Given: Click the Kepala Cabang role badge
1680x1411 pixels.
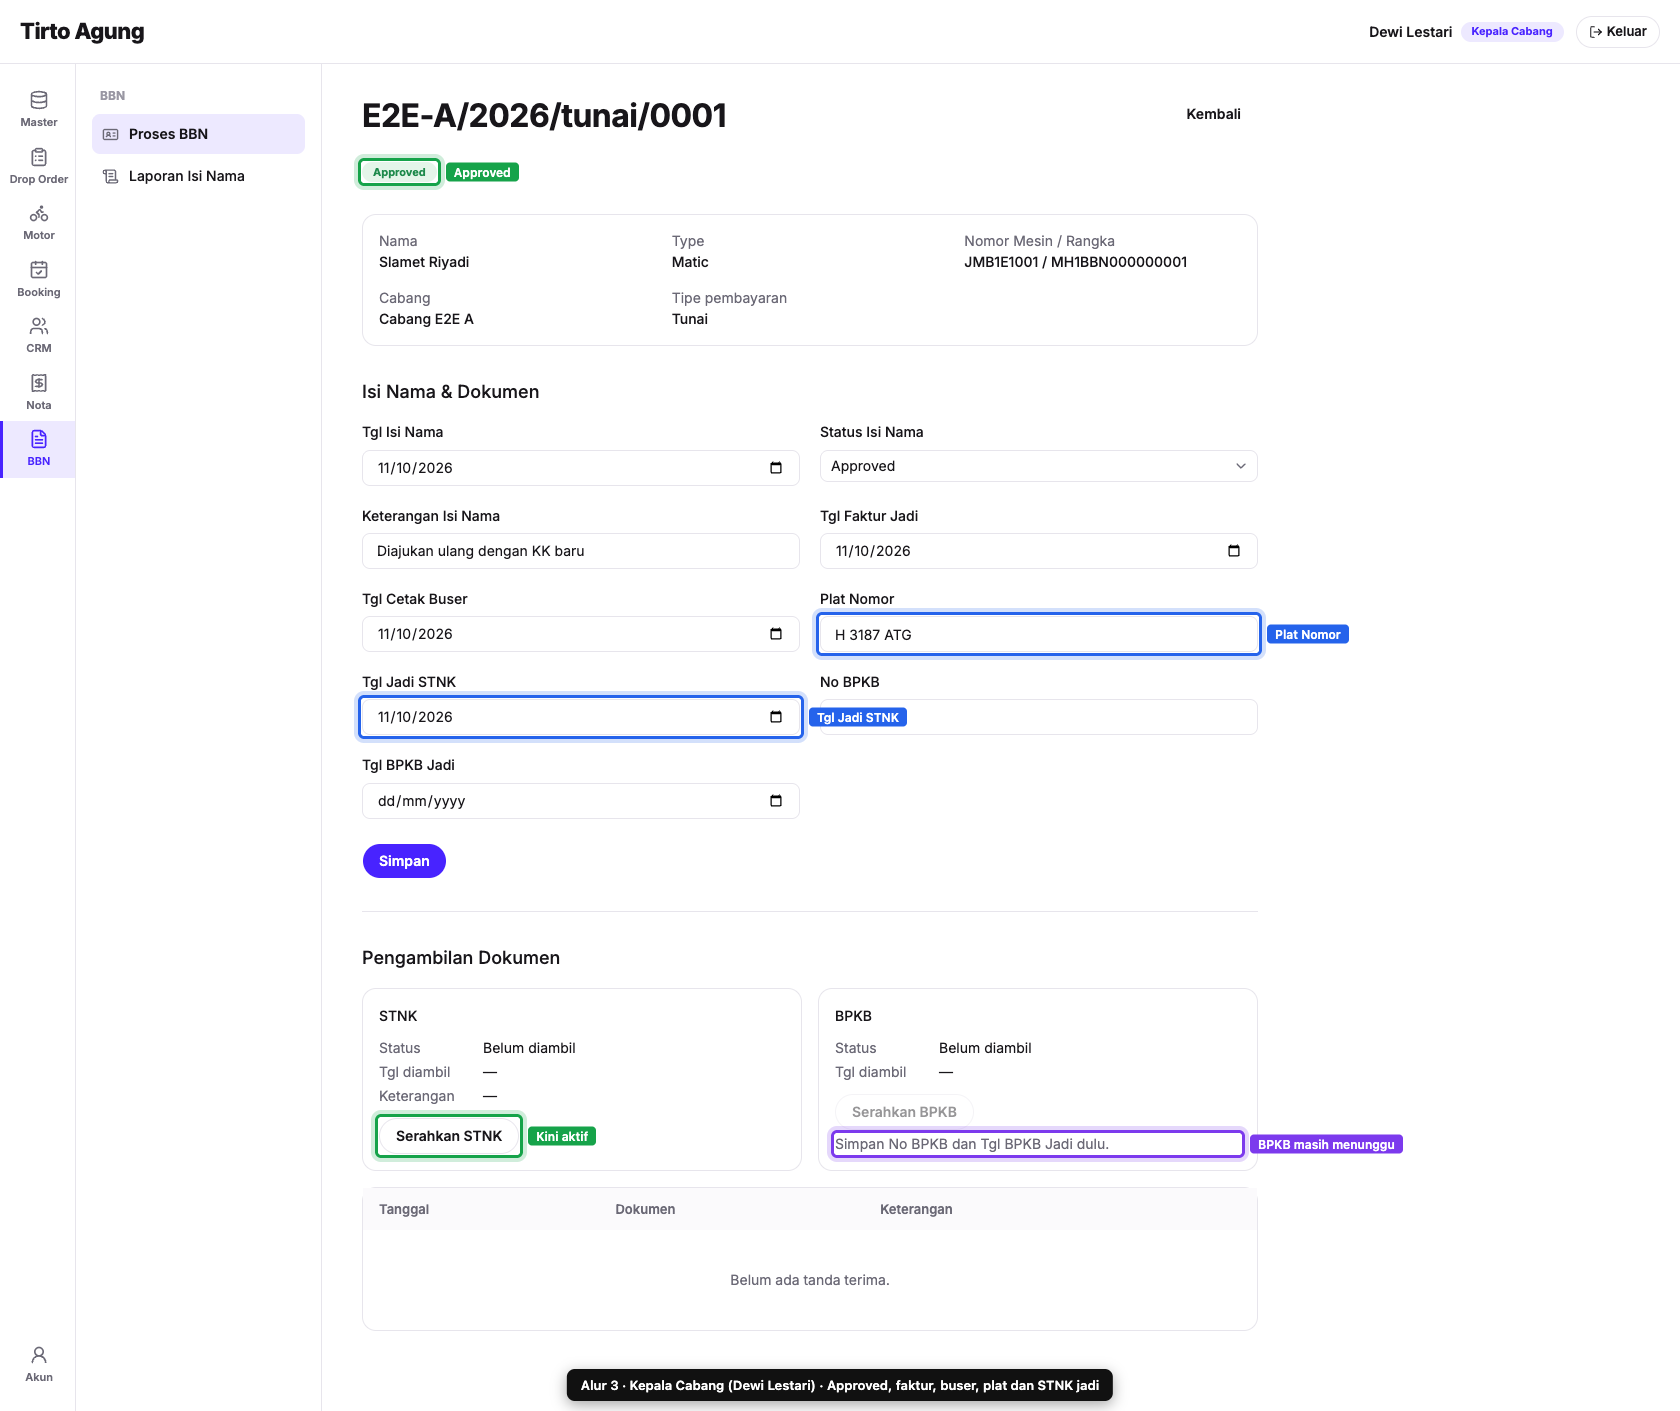Looking at the screenshot, I should point(1512,32).
